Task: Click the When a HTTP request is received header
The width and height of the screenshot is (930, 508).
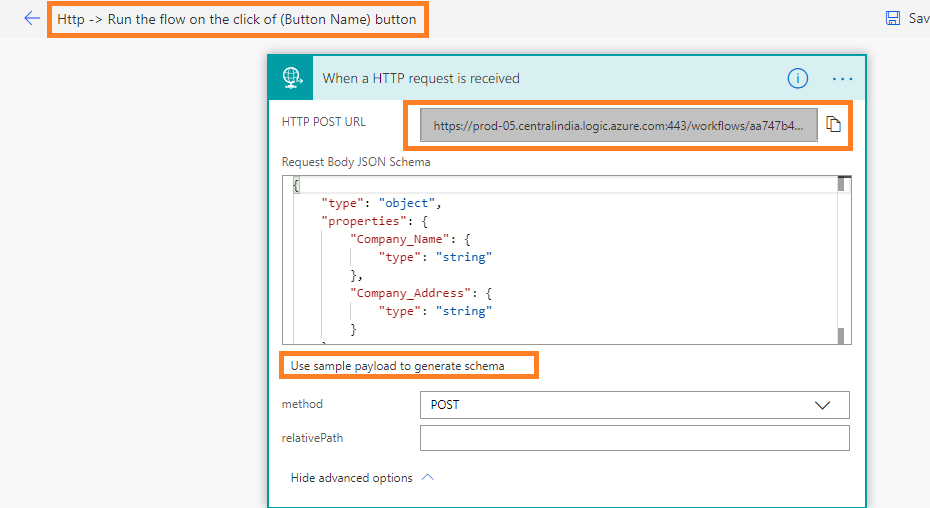Action: coord(421,78)
